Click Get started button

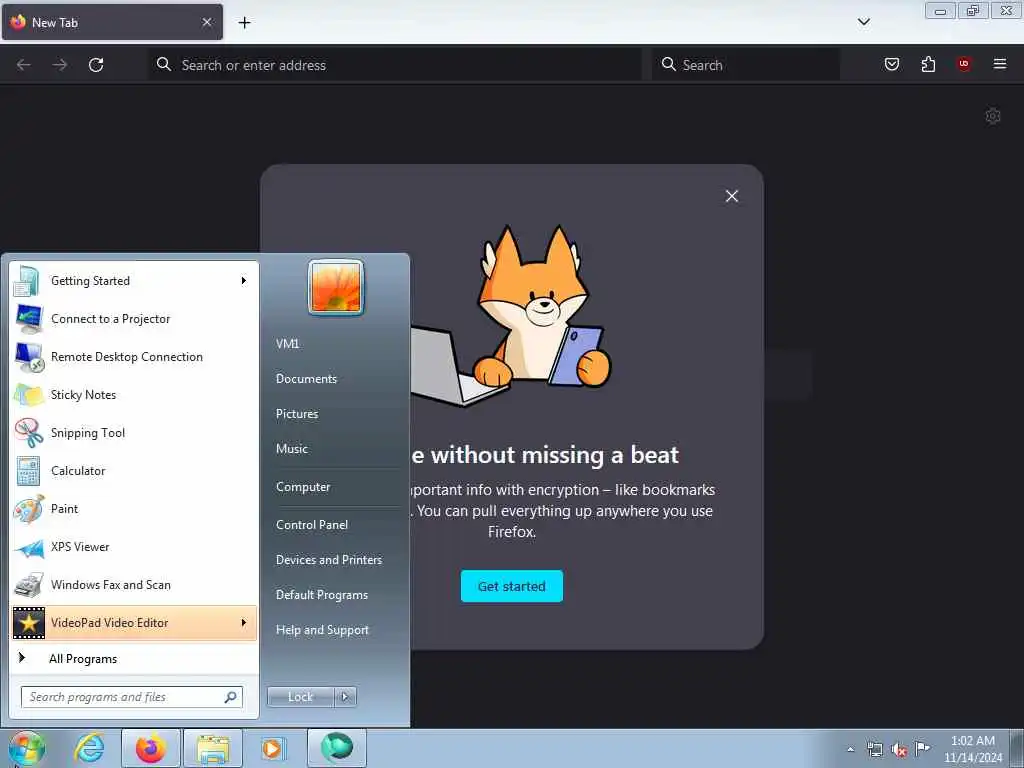pyautogui.click(x=511, y=586)
